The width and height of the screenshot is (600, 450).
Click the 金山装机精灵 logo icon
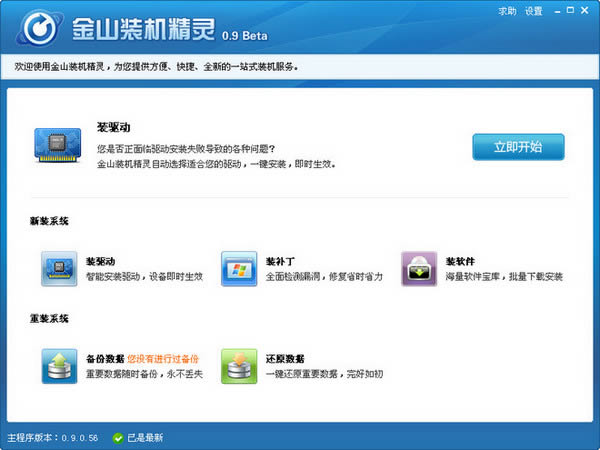tap(39, 28)
